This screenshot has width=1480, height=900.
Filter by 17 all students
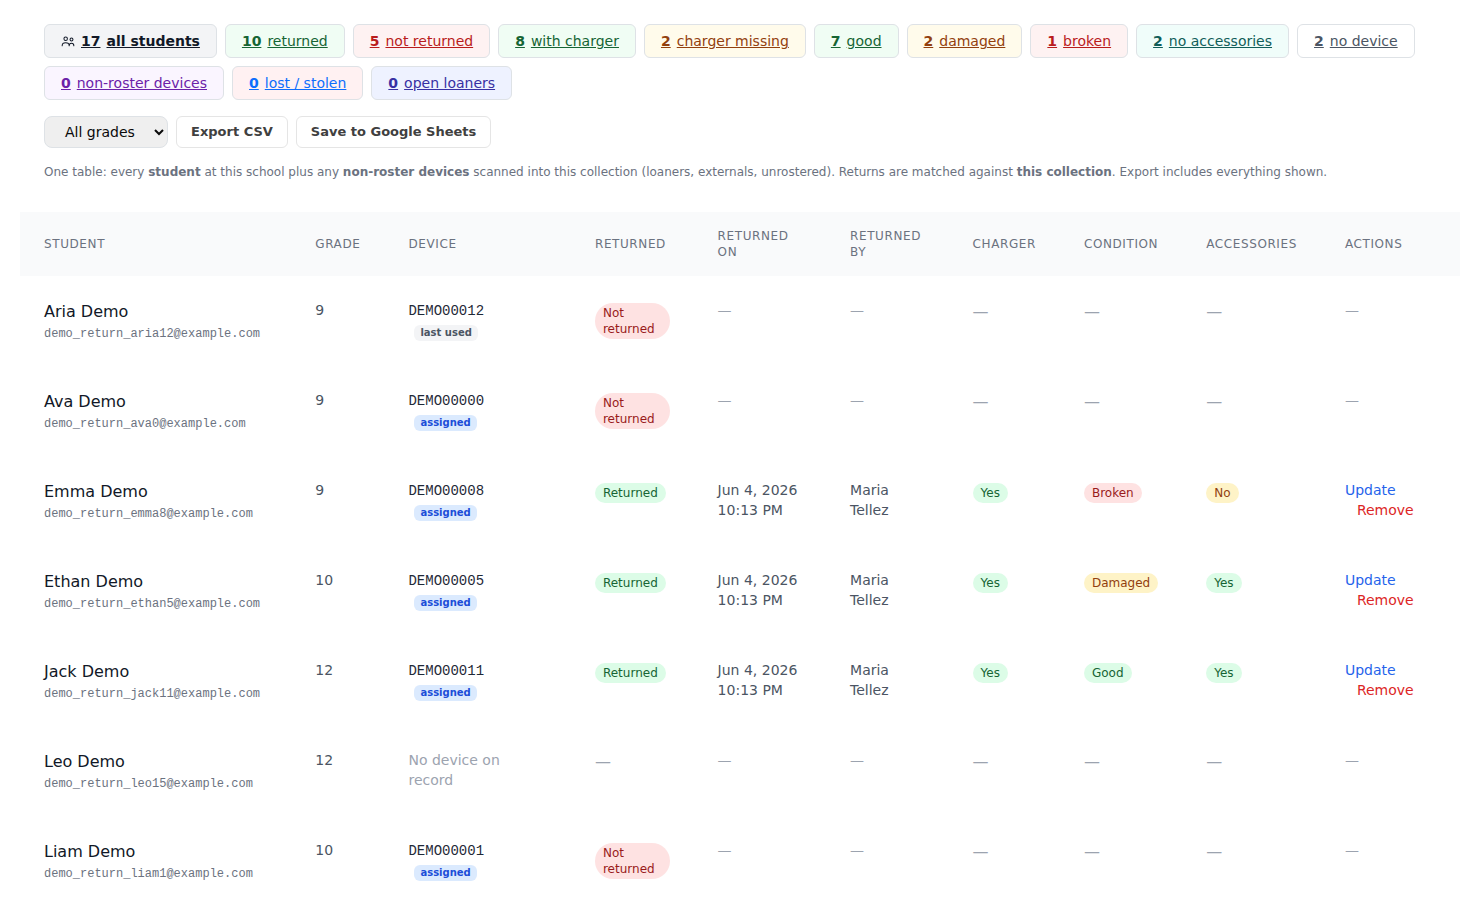(x=130, y=41)
